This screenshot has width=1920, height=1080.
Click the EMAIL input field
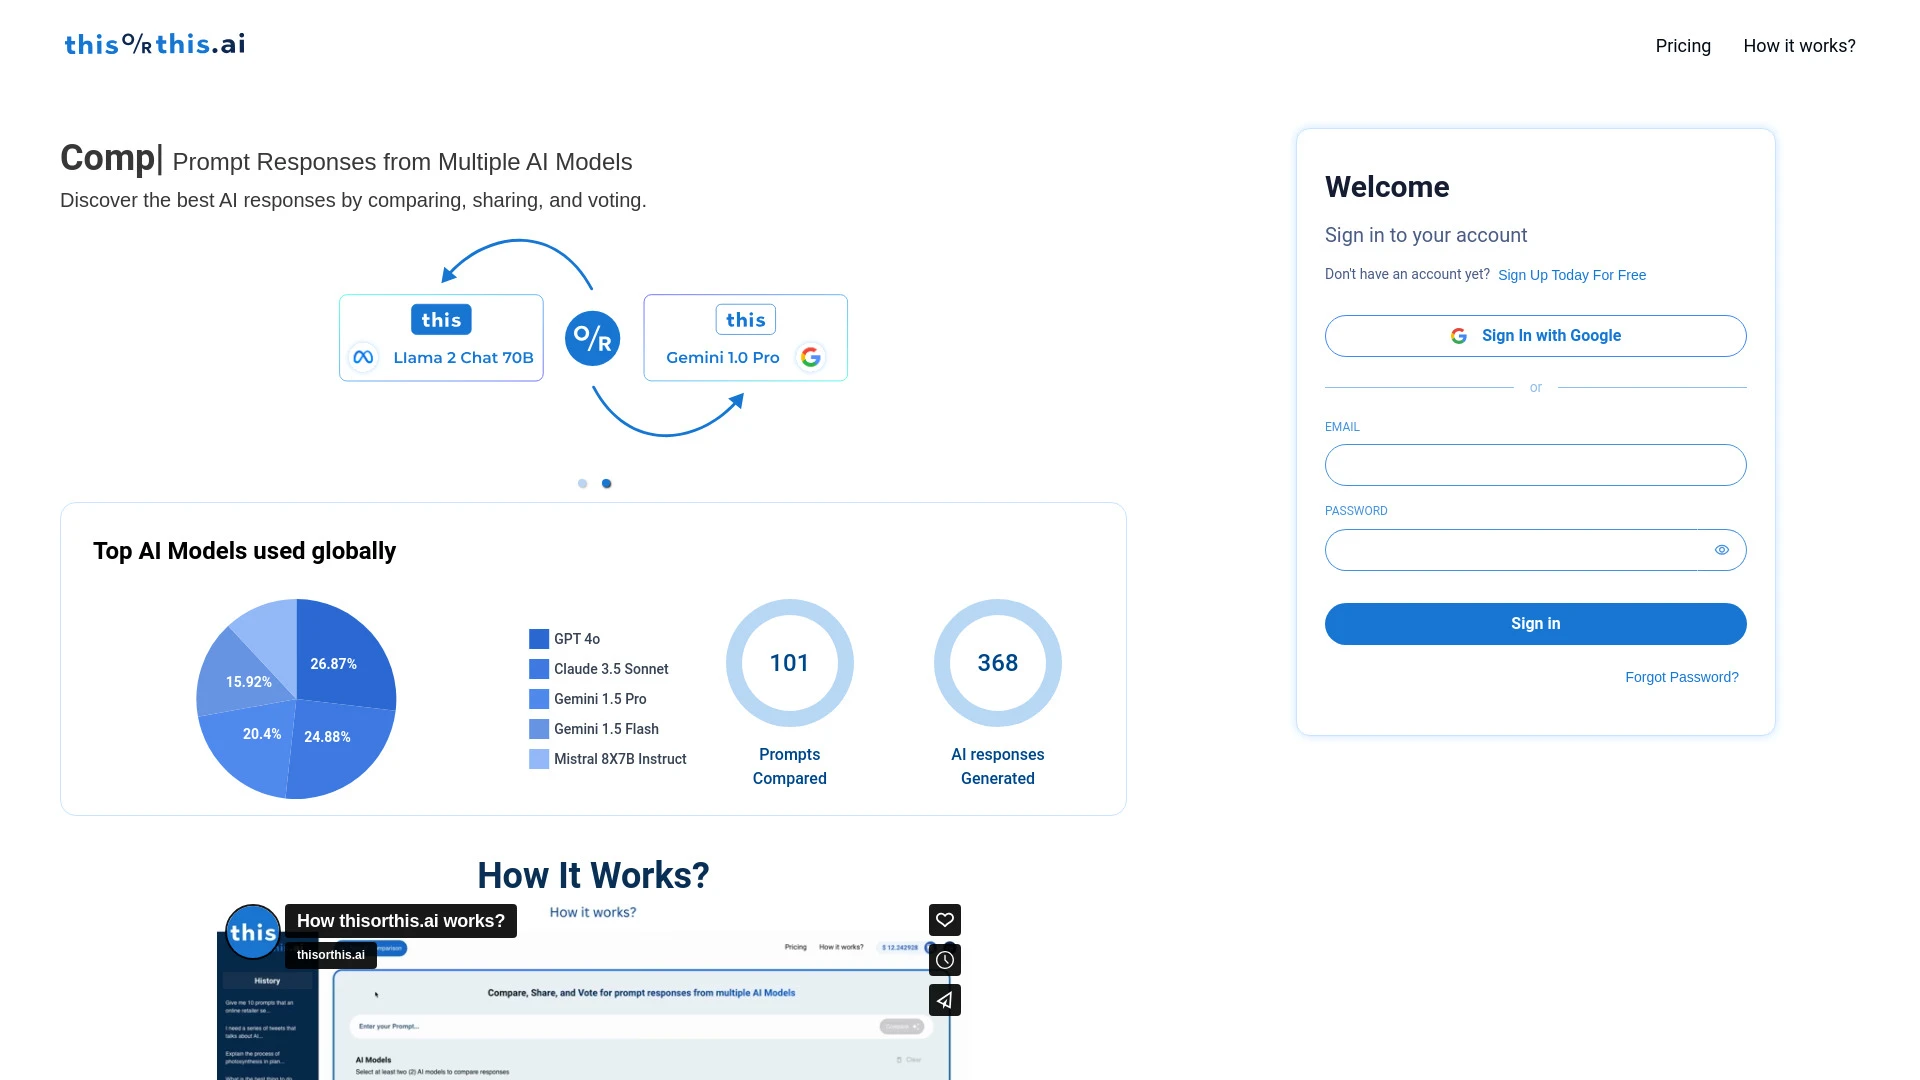[x=1535, y=464]
